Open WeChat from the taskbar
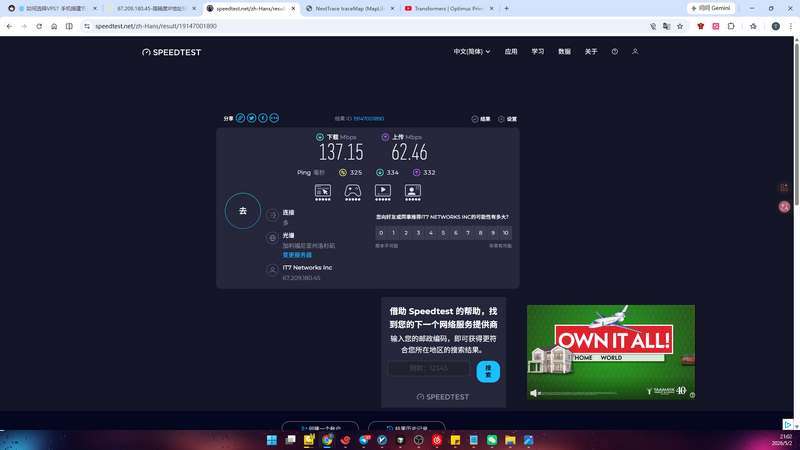The image size is (800, 450). click(492, 440)
